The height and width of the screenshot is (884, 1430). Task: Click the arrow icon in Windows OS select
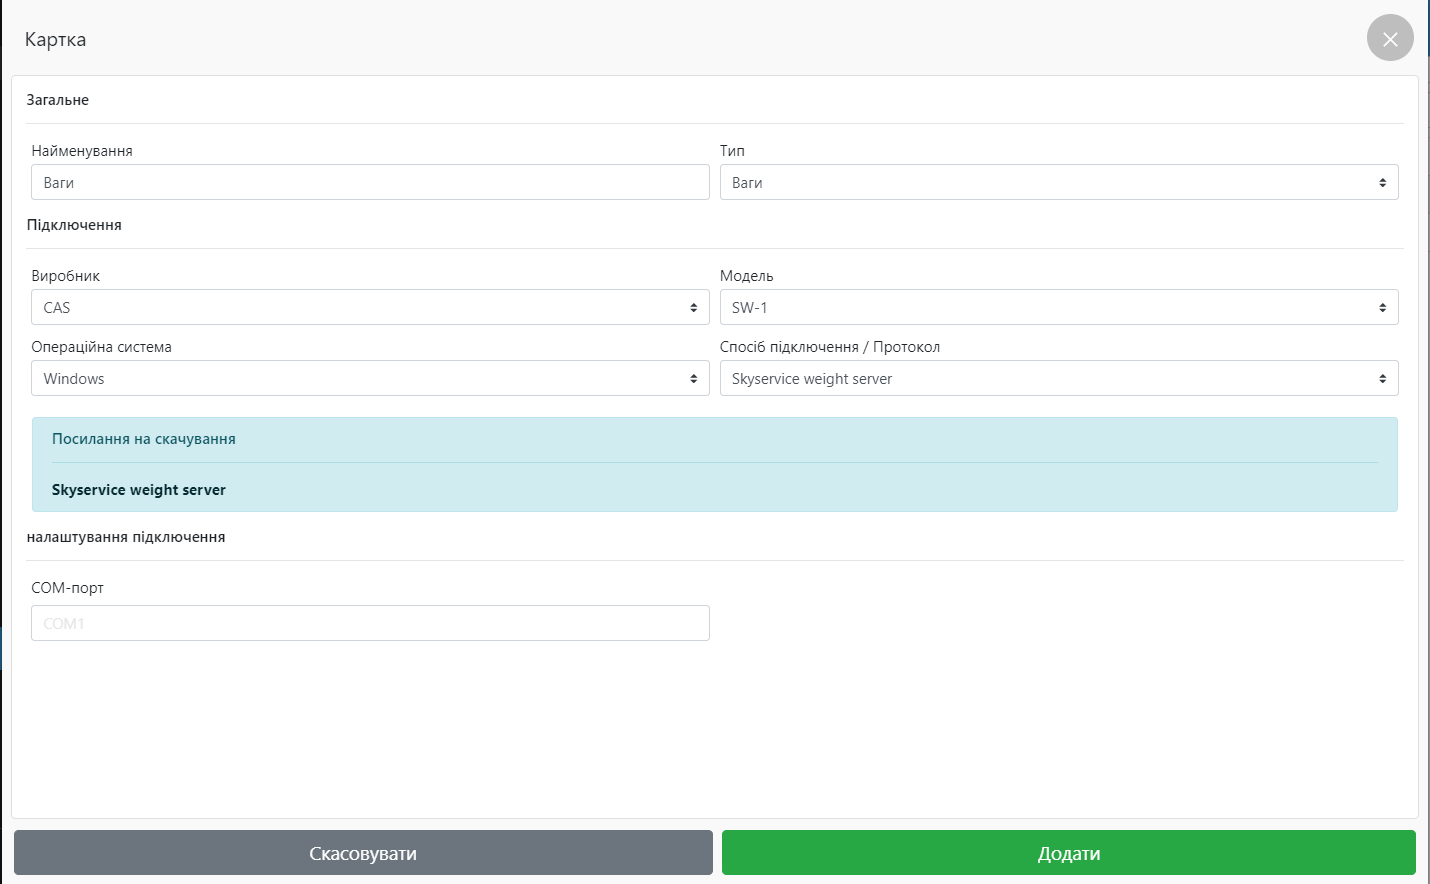pyautogui.click(x=693, y=379)
